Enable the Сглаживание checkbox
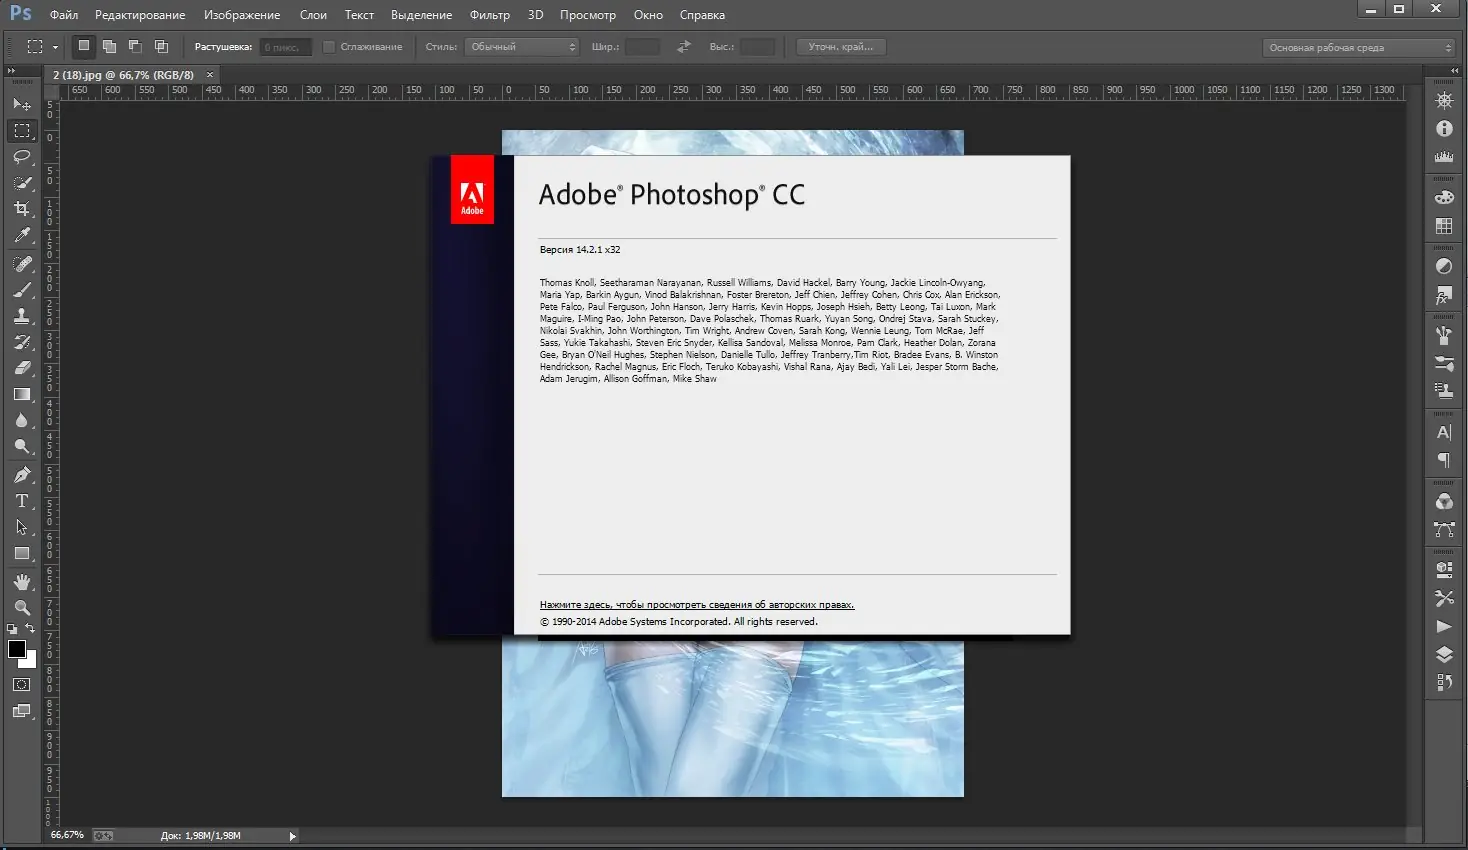This screenshot has width=1468, height=850. tap(329, 47)
